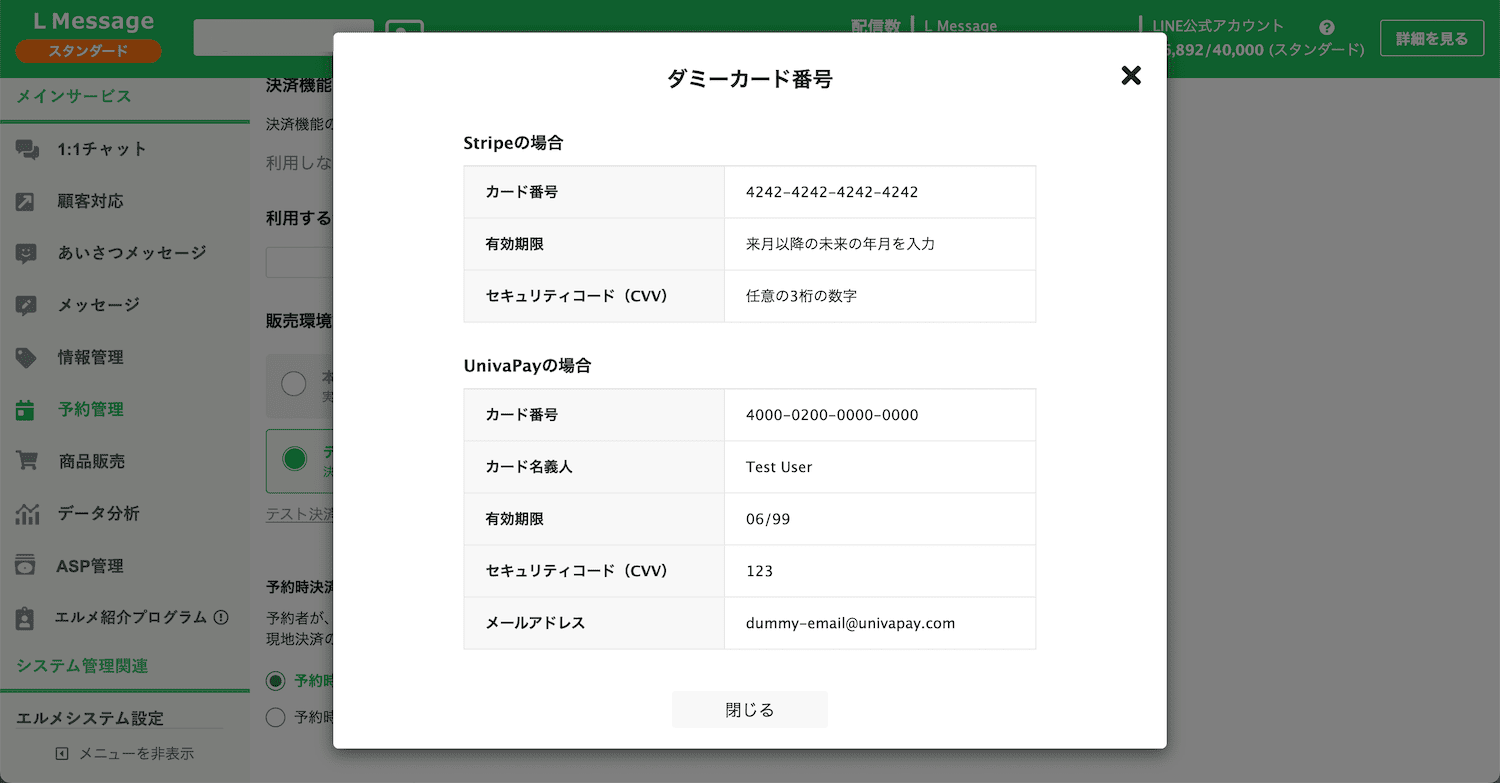
Task: Click the スタンダード plan badge
Action: click(x=89, y=51)
